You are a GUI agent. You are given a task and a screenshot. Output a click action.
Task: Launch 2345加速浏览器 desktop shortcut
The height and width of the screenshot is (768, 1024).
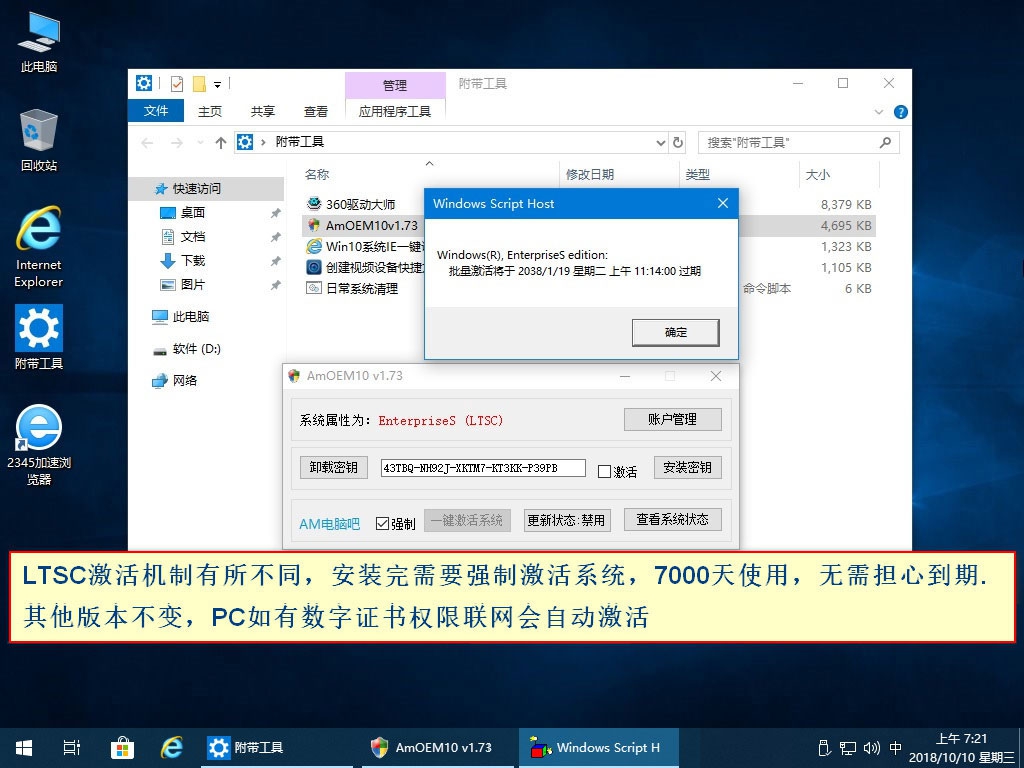point(39,445)
